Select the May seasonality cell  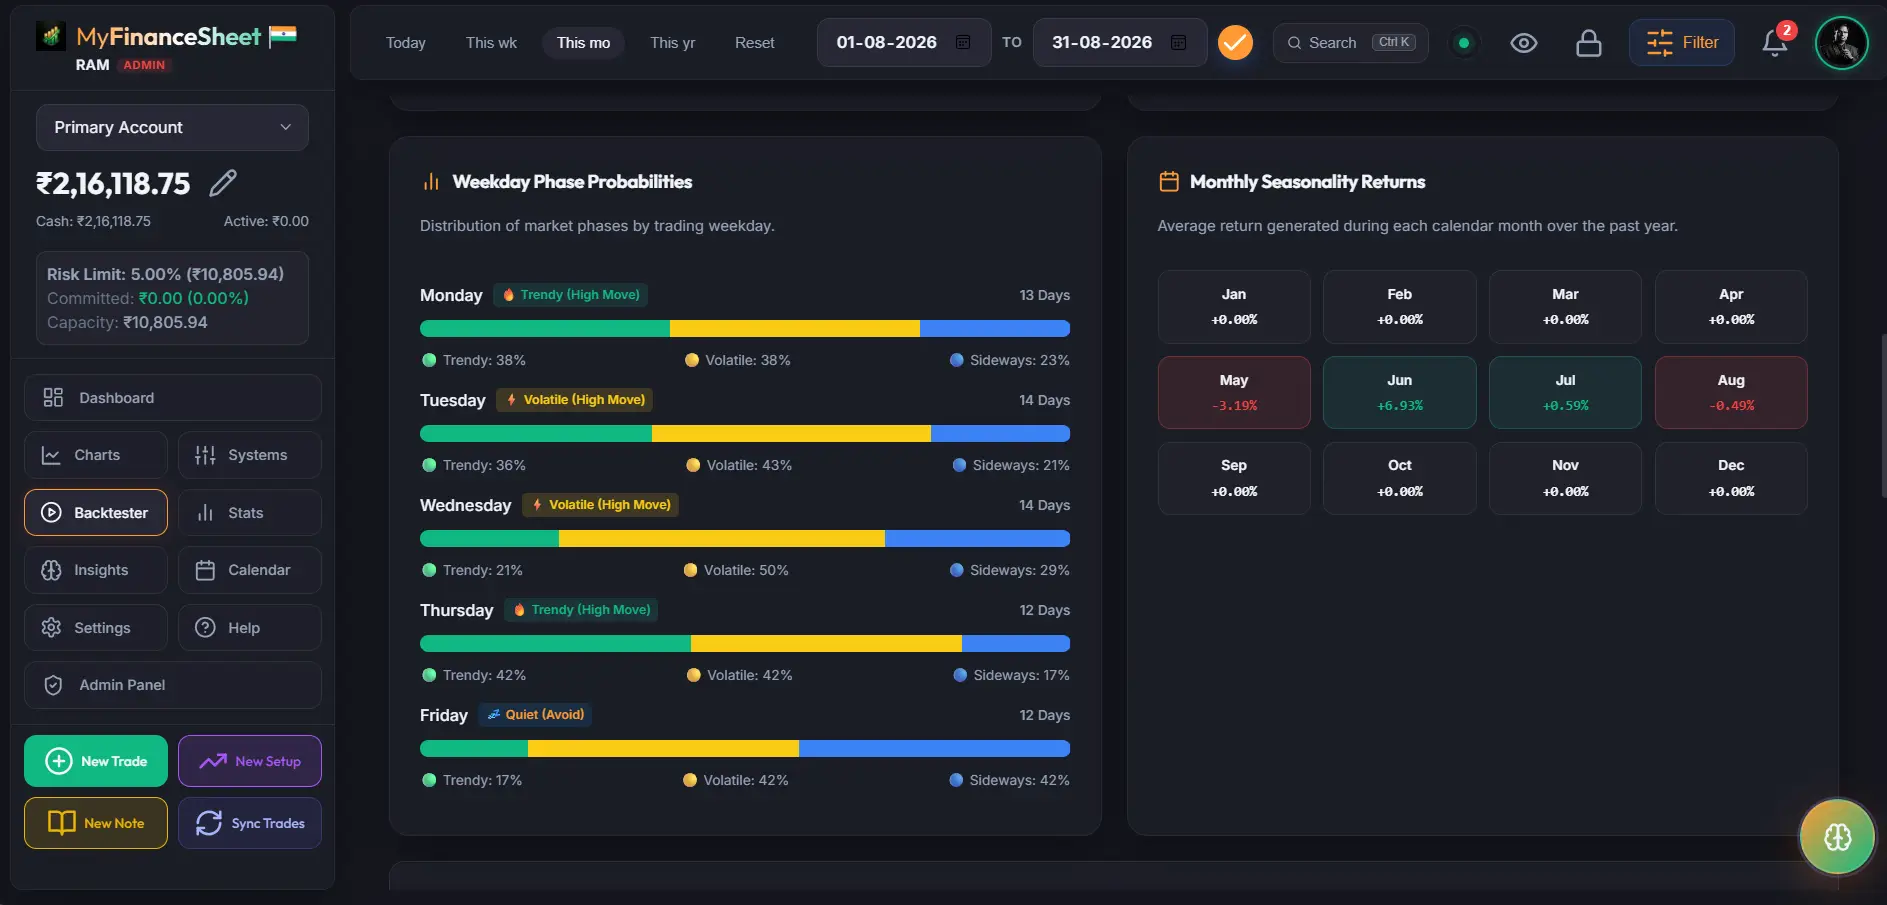coord(1234,392)
